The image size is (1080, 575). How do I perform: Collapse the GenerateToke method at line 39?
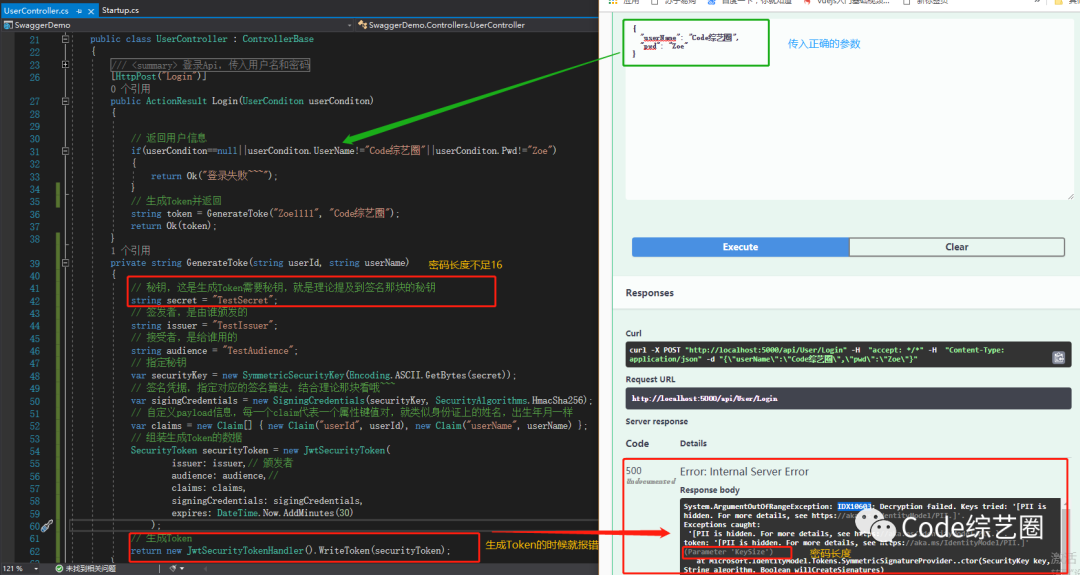click(x=66, y=262)
